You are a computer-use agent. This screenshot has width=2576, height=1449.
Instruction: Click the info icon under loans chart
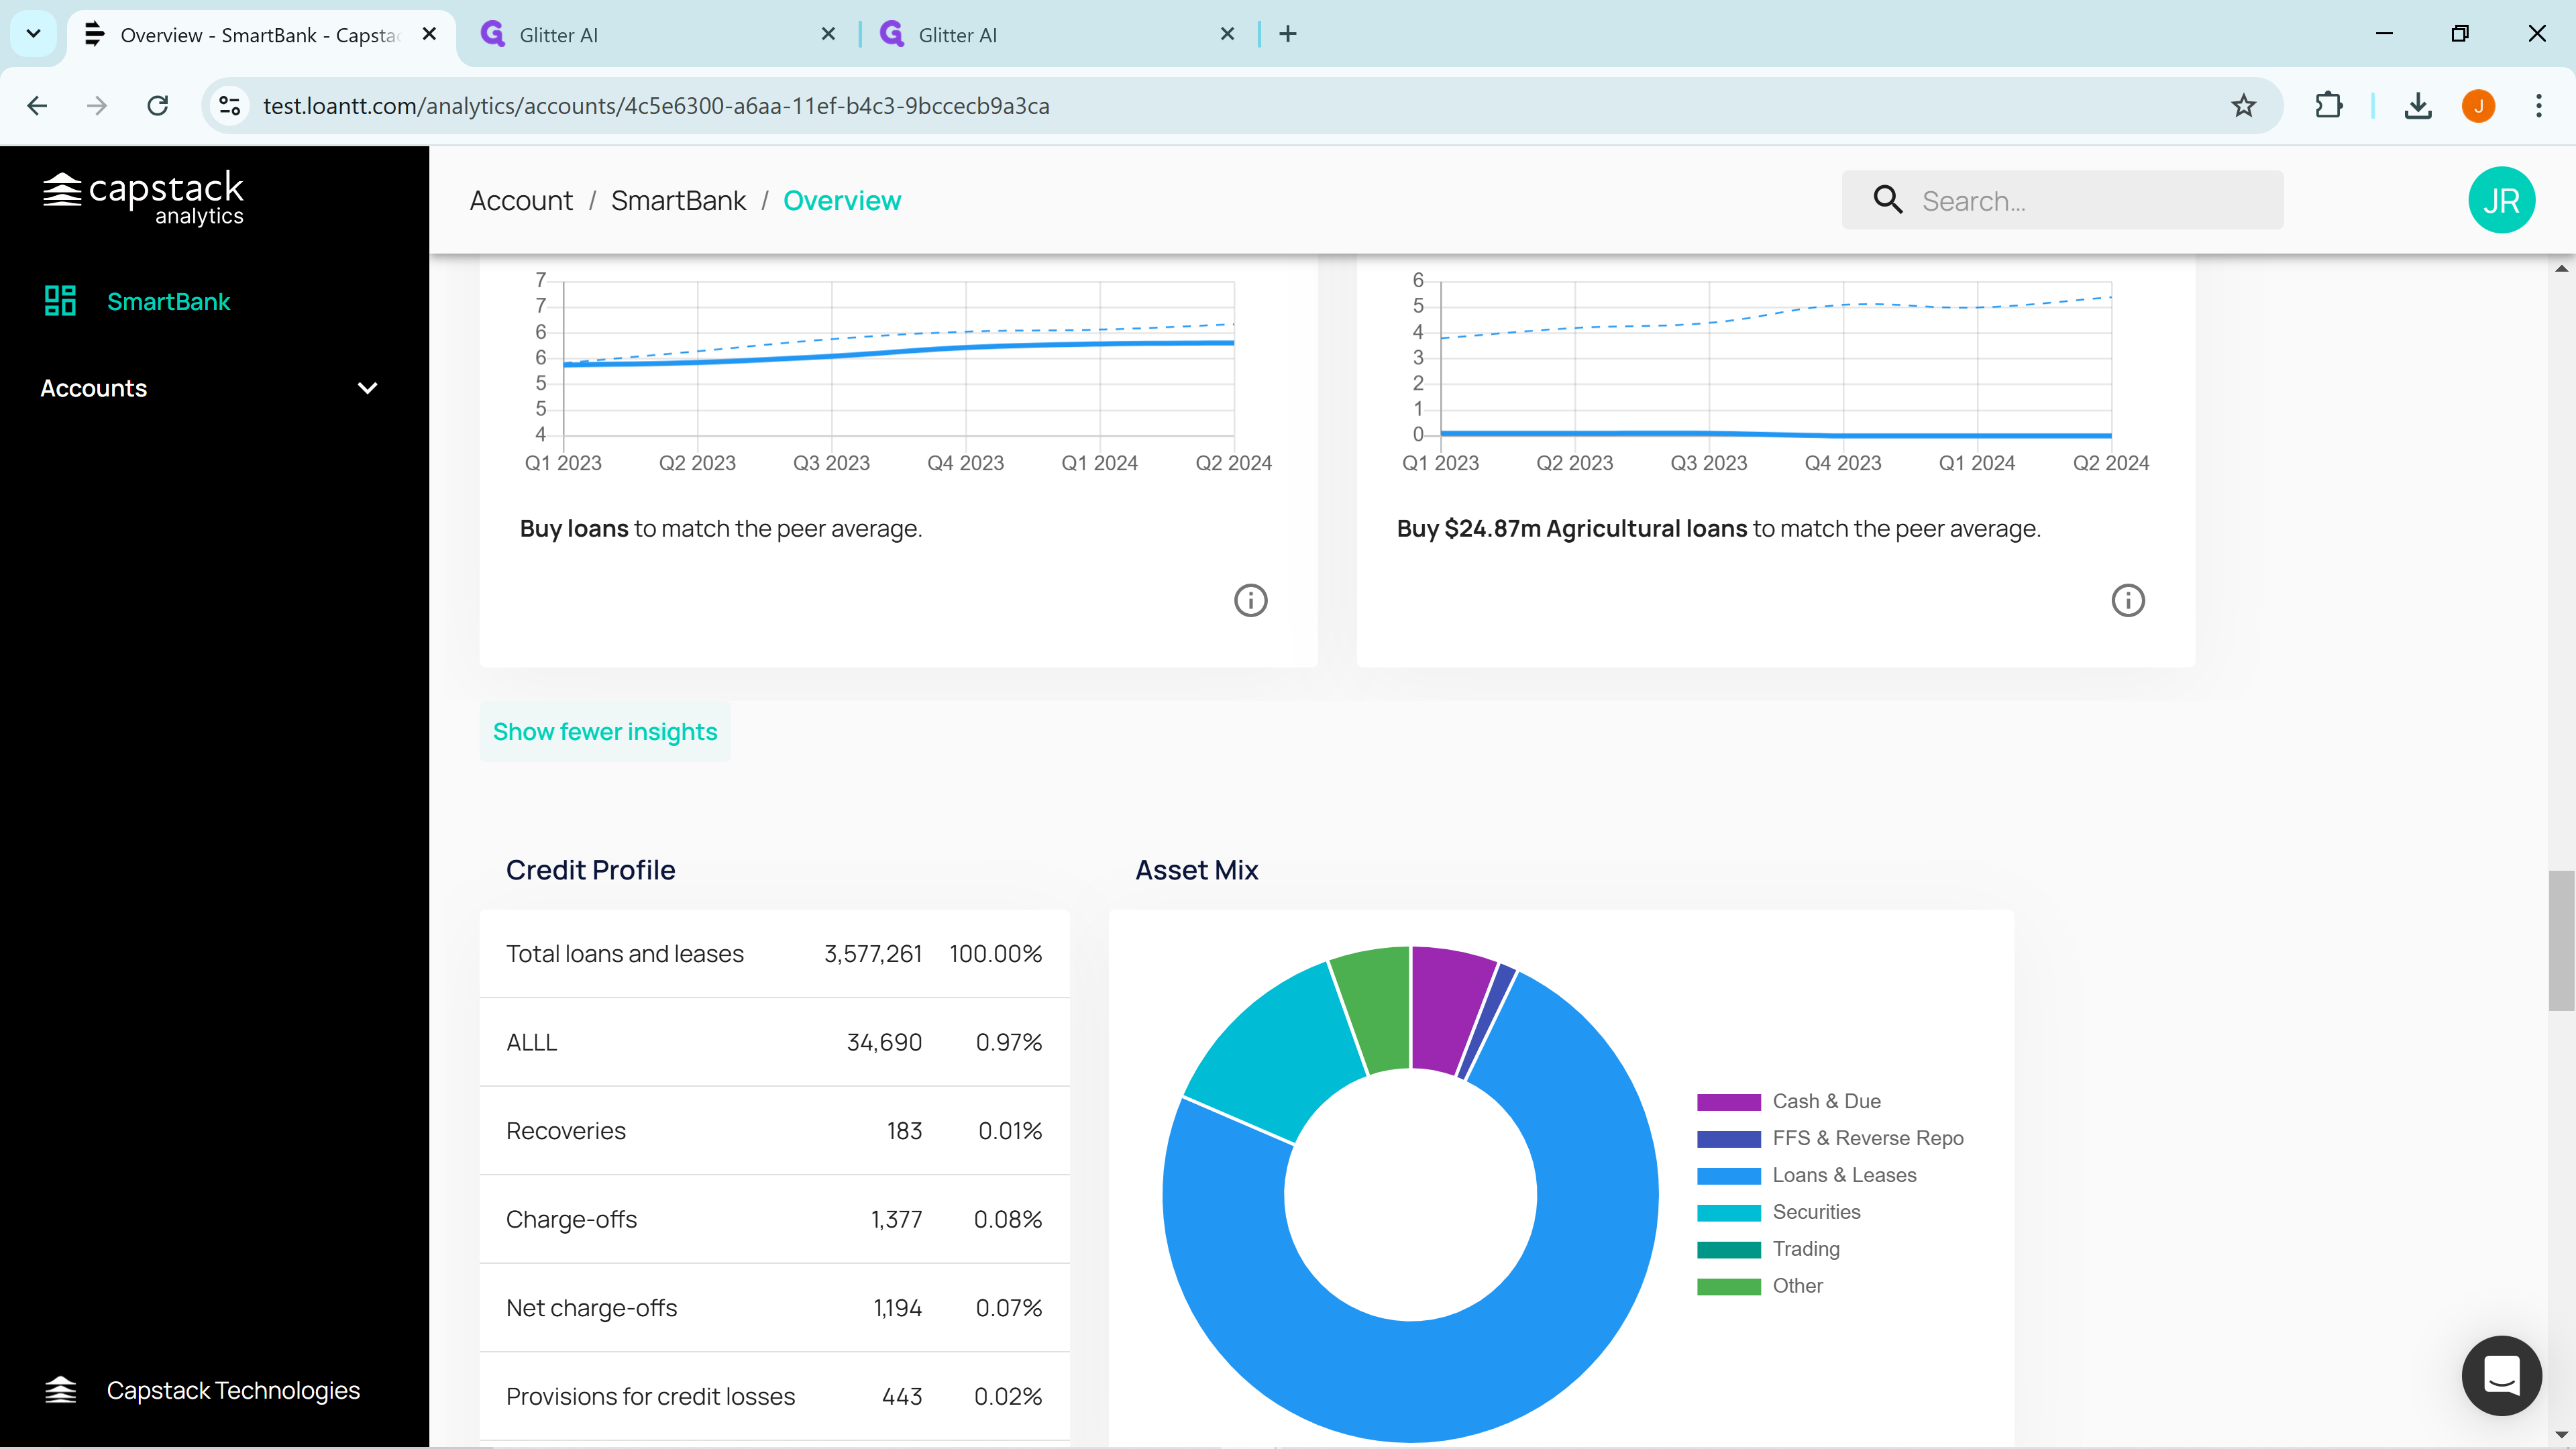pos(1250,600)
